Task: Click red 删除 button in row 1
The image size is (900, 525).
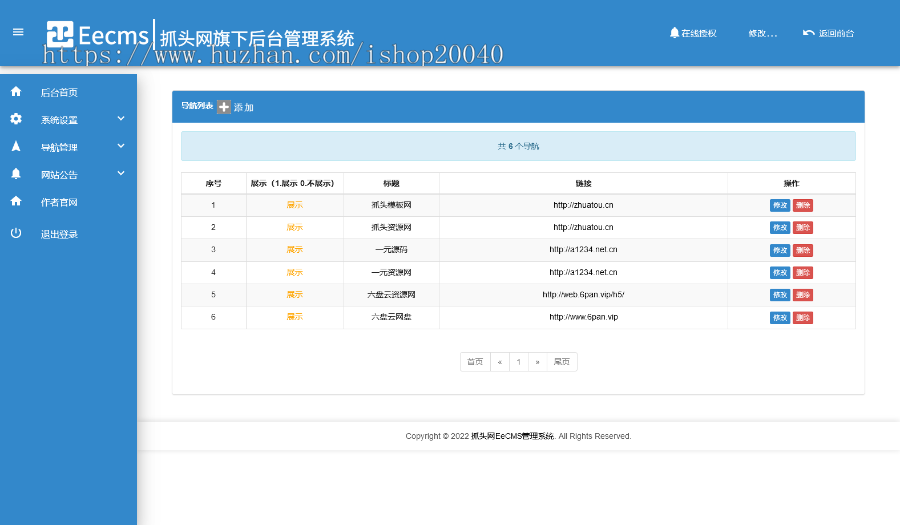Action: click(802, 205)
